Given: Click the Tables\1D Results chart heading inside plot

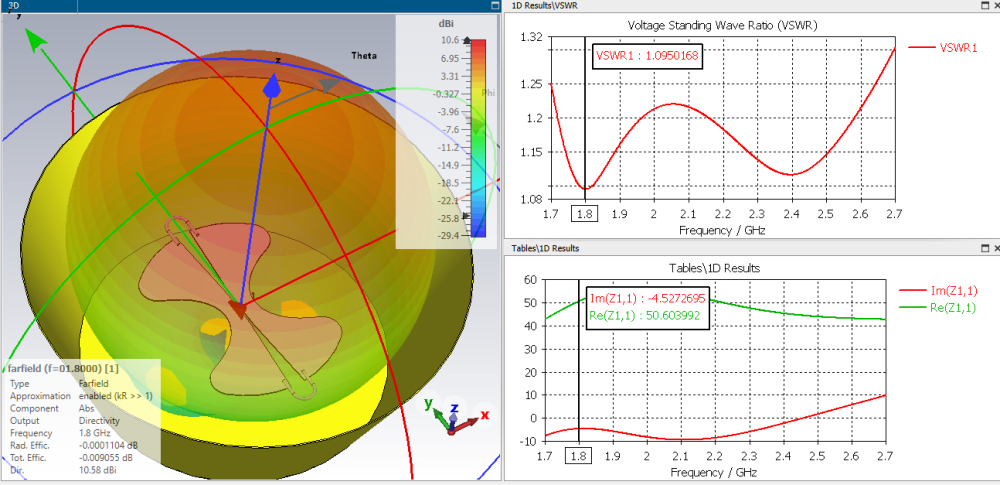Looking at the screenshot, I should coord(714,269).
